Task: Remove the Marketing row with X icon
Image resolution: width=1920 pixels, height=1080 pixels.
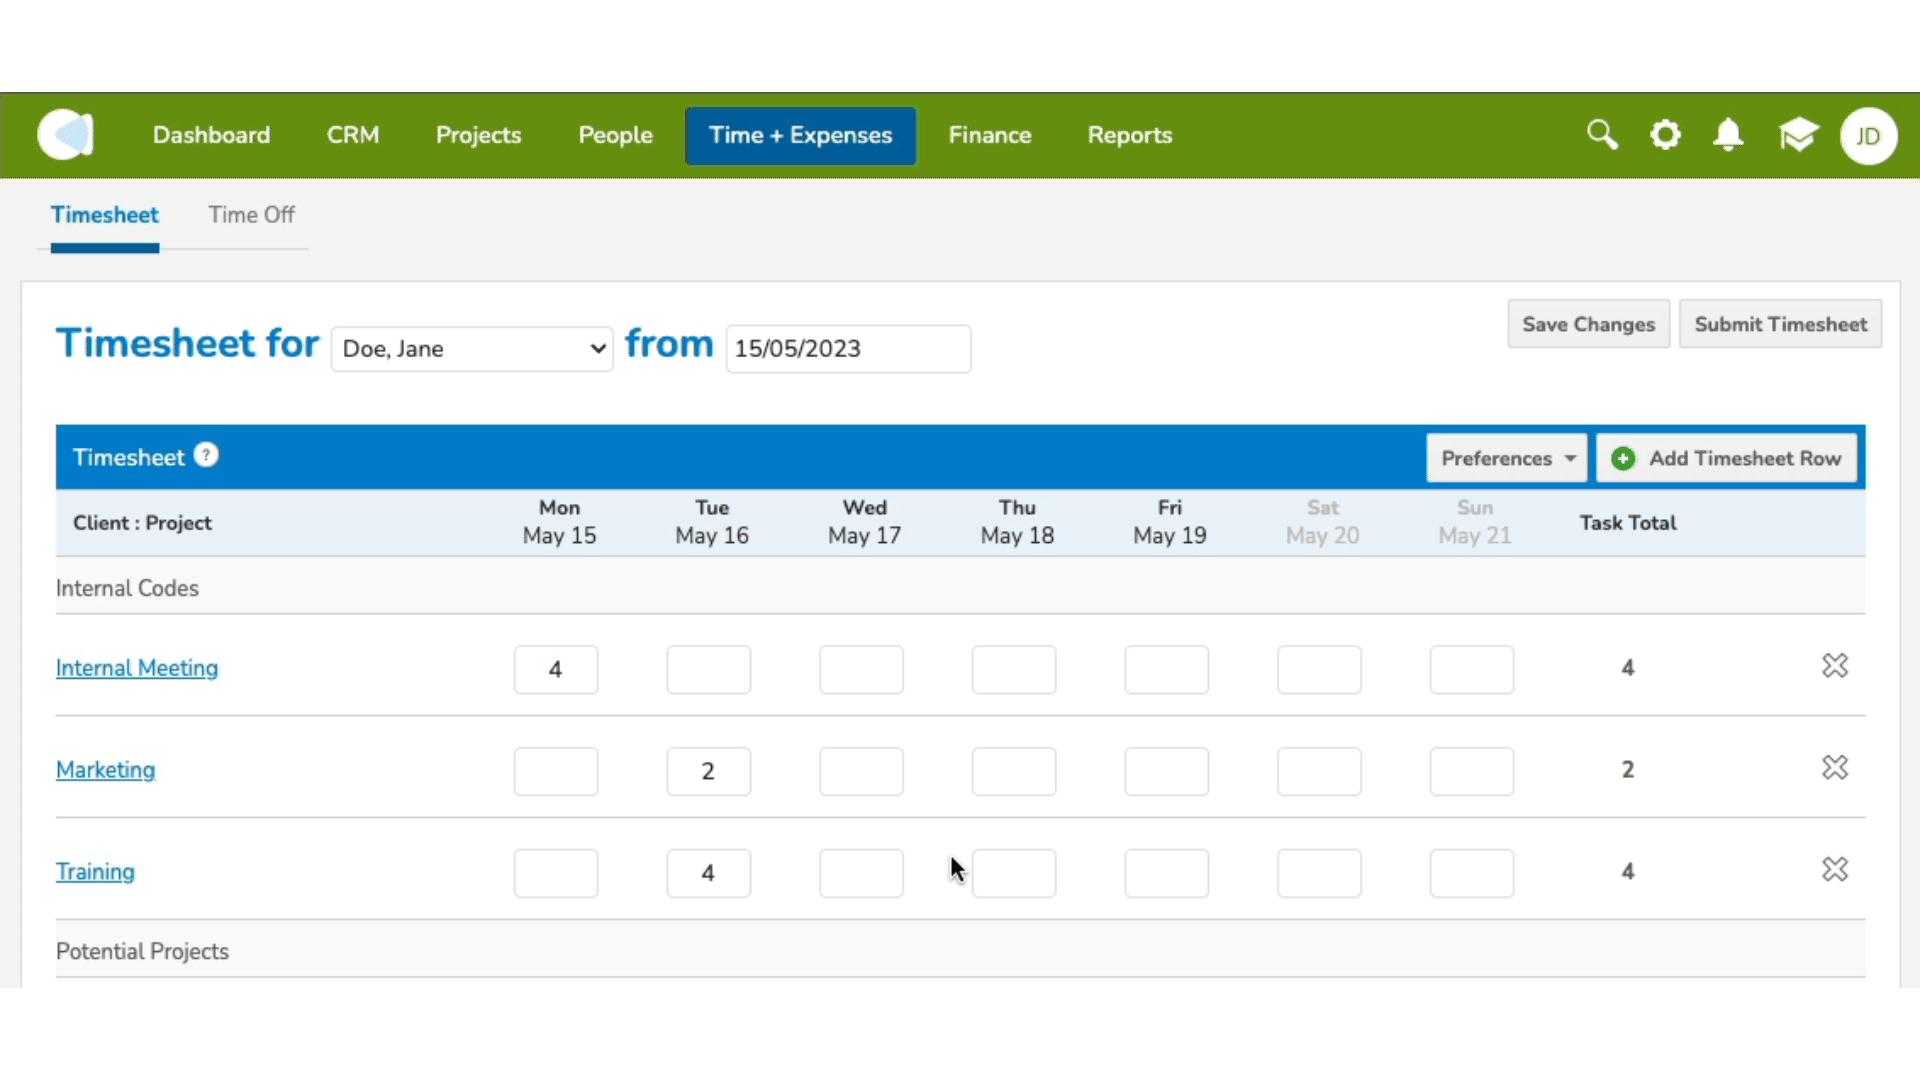Action: pyautogui.click(x=1835, y=768)
